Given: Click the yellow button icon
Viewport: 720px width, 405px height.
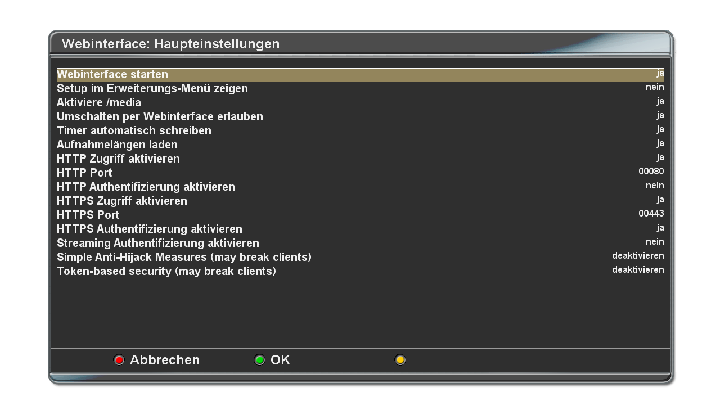Looking at the screenshot, I should [400, 360].
